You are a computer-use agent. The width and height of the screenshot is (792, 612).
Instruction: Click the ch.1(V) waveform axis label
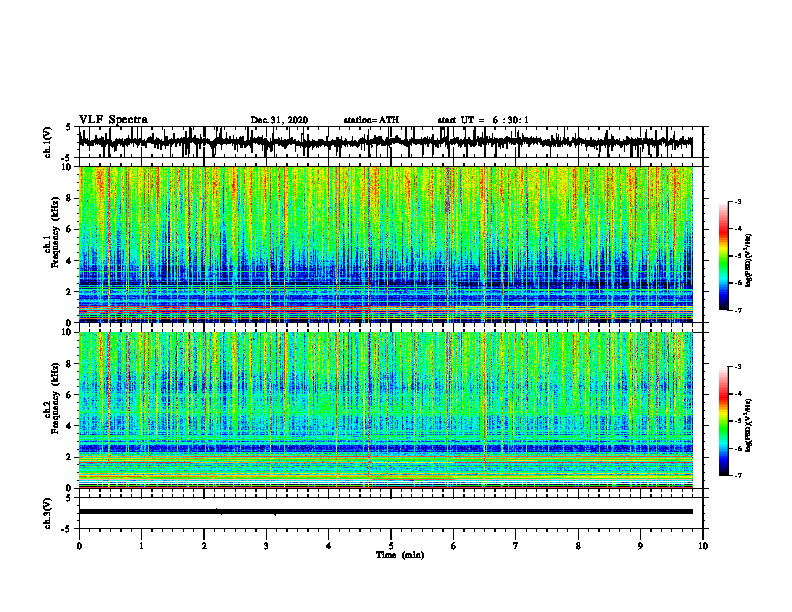pos(48,142)
